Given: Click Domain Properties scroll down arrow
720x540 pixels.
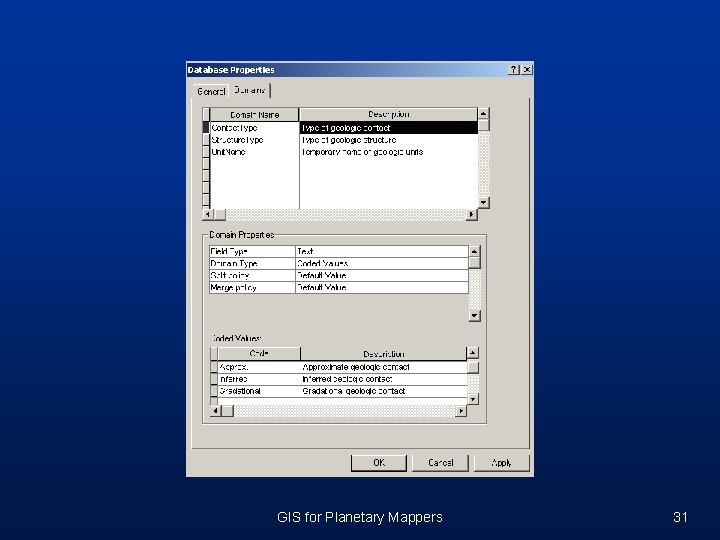Looking at the screenshot, I should pos(474,315).
